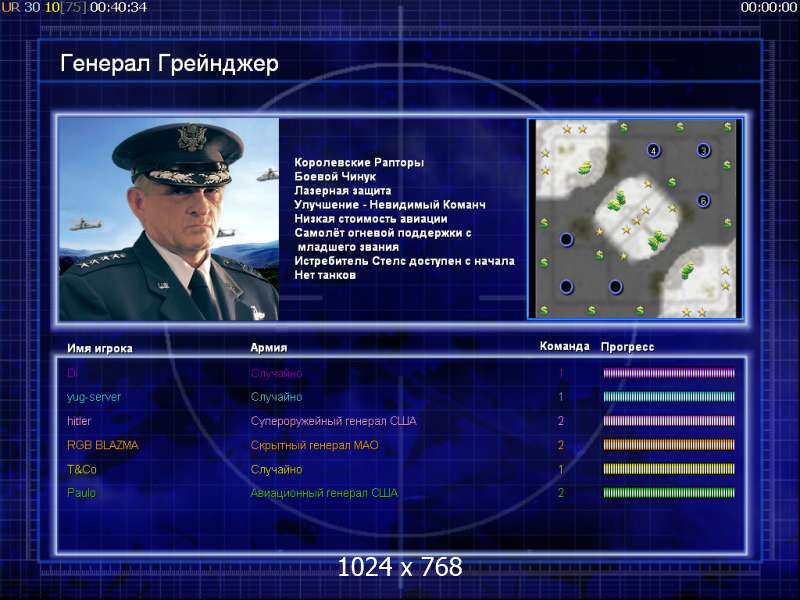The height and width of the screenshot is (600, 800).
Task: Click "Суперoружейный генерал США" army entry
Action: click(333, 421)
